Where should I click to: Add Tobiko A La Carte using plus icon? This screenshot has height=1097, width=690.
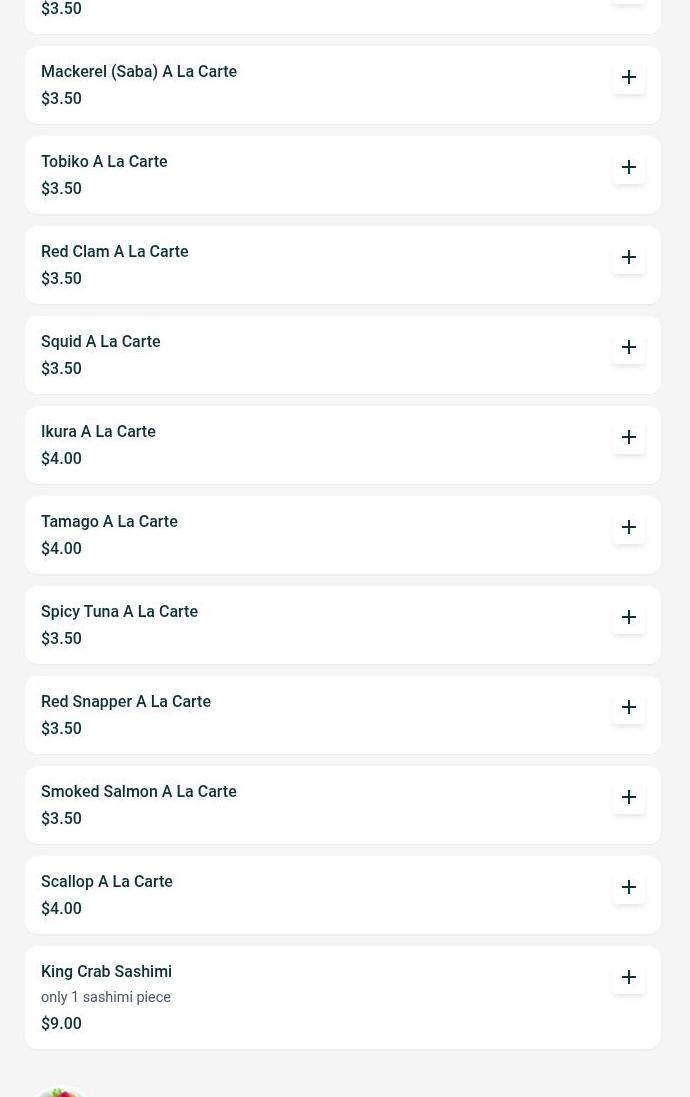tap(628, 167)
